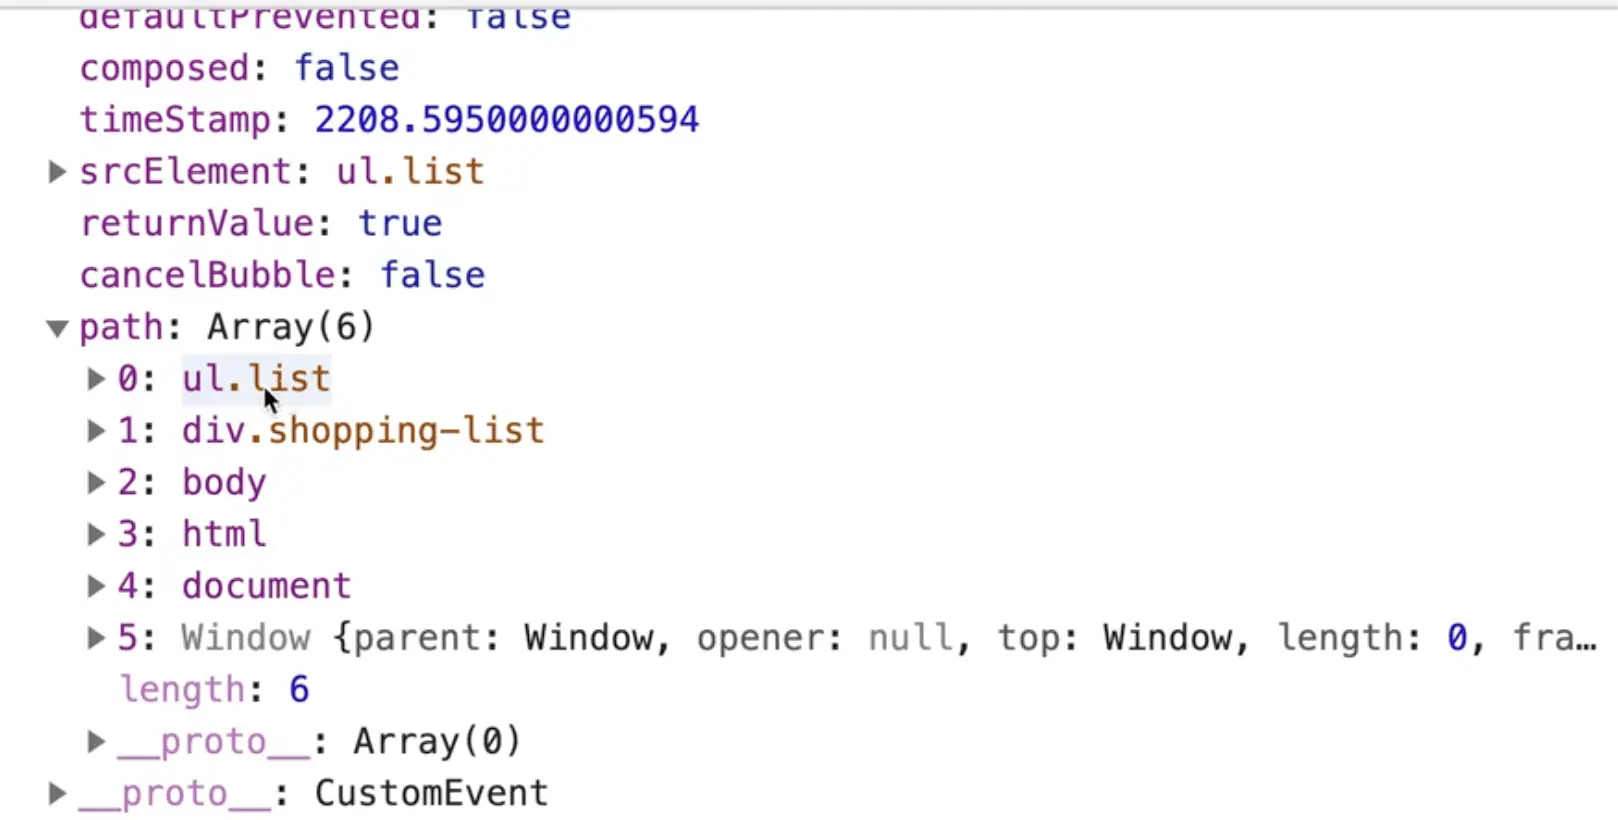Click the body element in path

click(224, 483)
